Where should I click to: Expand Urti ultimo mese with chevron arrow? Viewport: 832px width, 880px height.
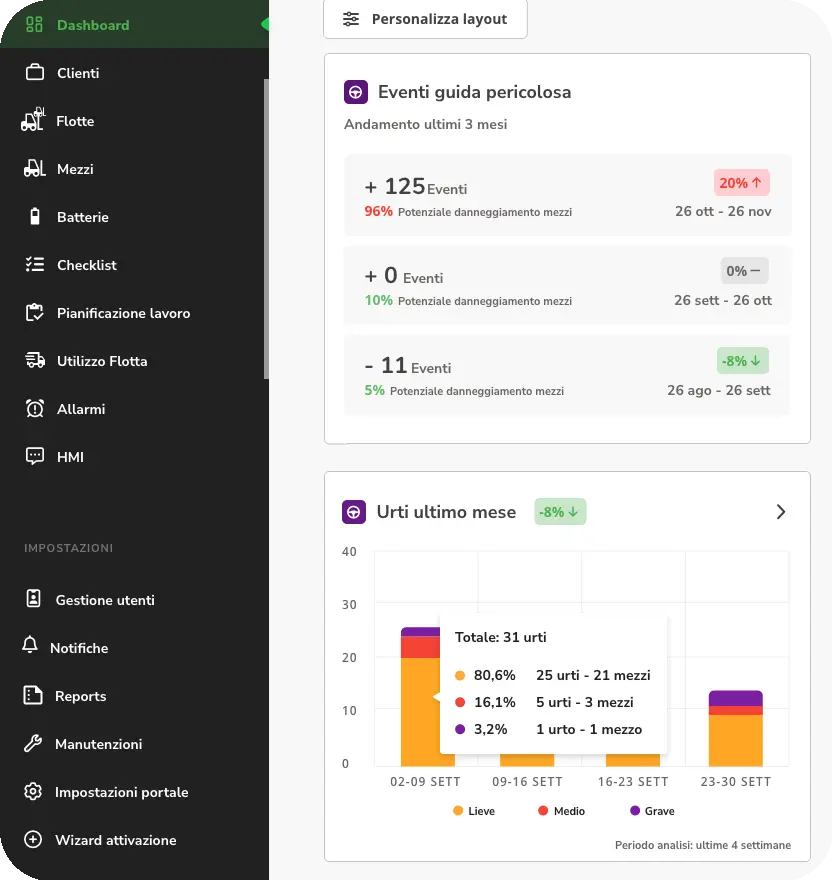coord(781,512)
